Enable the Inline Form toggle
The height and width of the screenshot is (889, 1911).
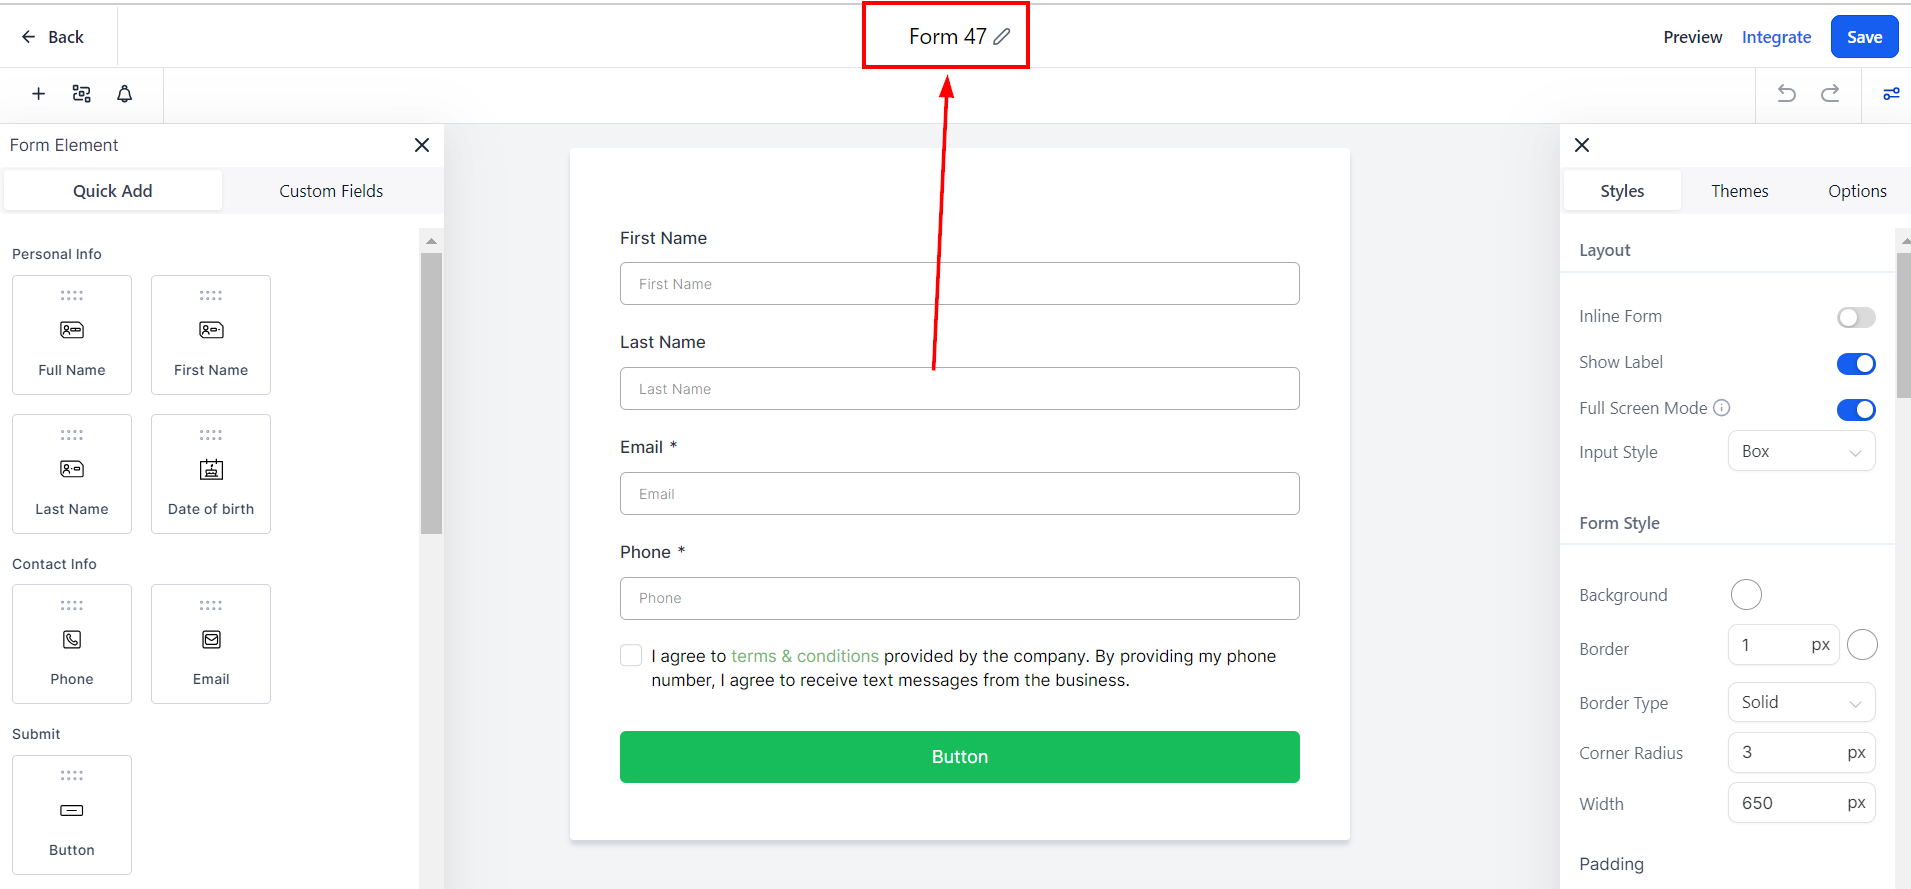point(1856,317)
